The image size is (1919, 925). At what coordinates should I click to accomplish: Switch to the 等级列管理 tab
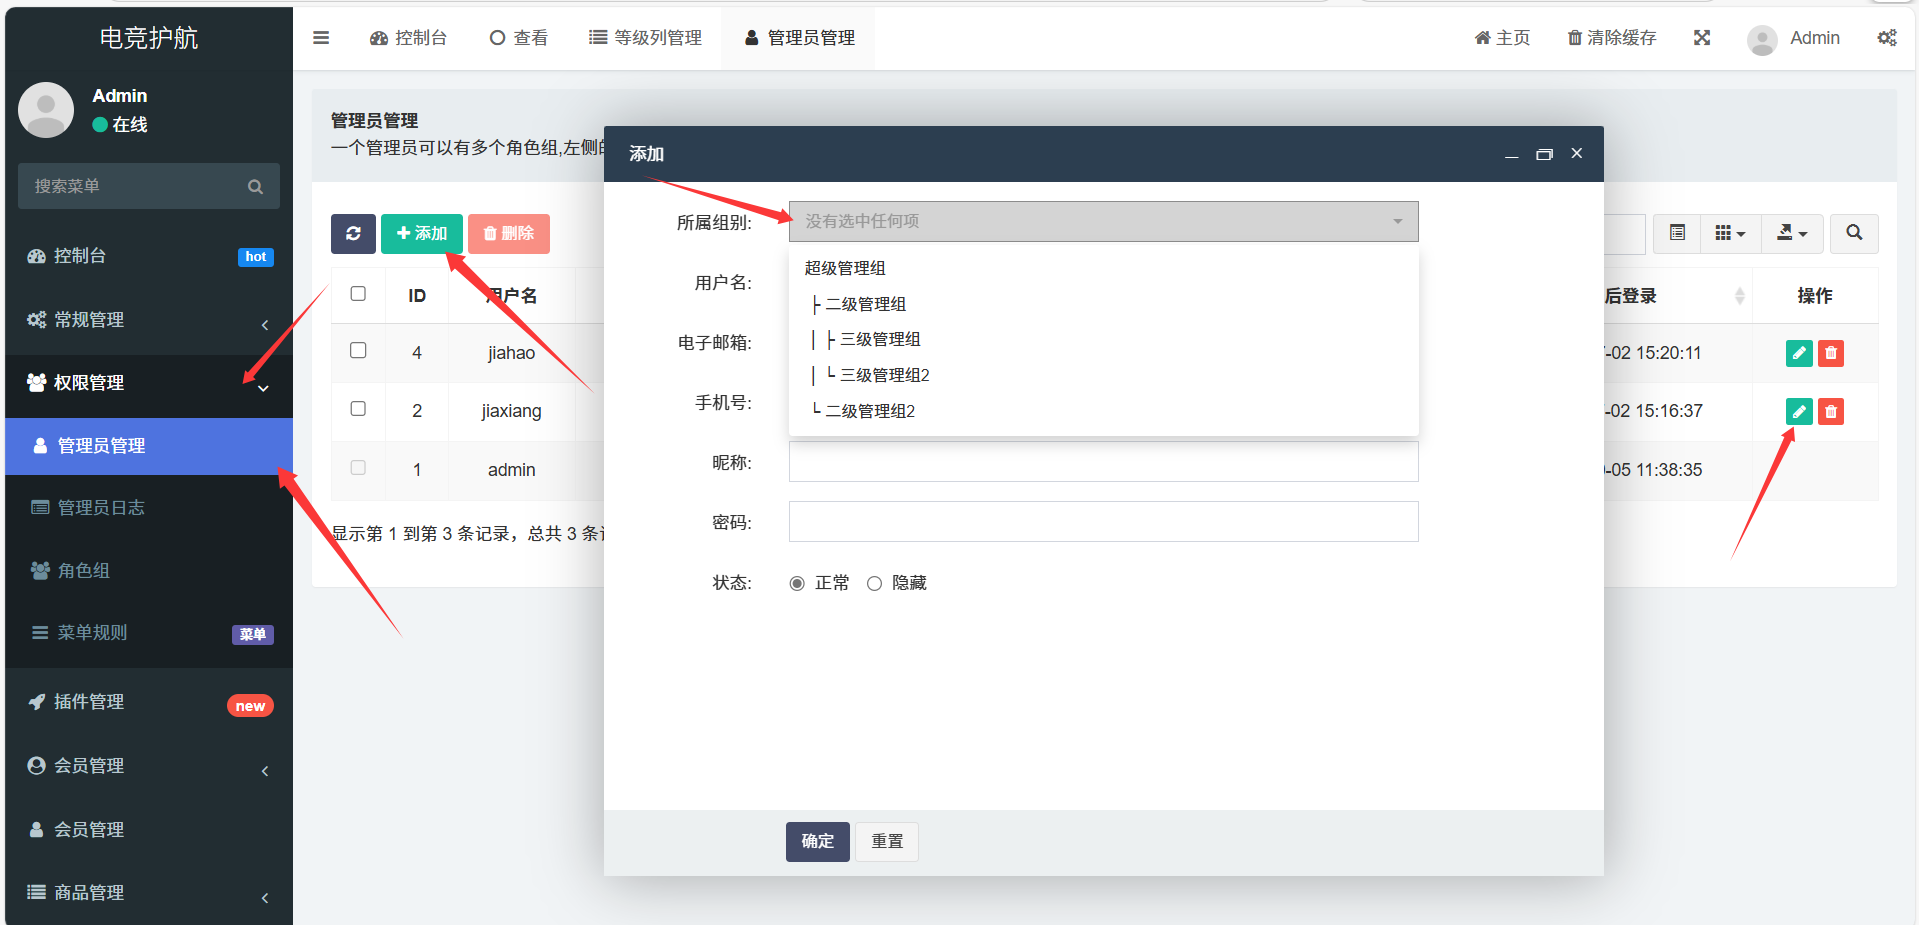coord(645,38)
